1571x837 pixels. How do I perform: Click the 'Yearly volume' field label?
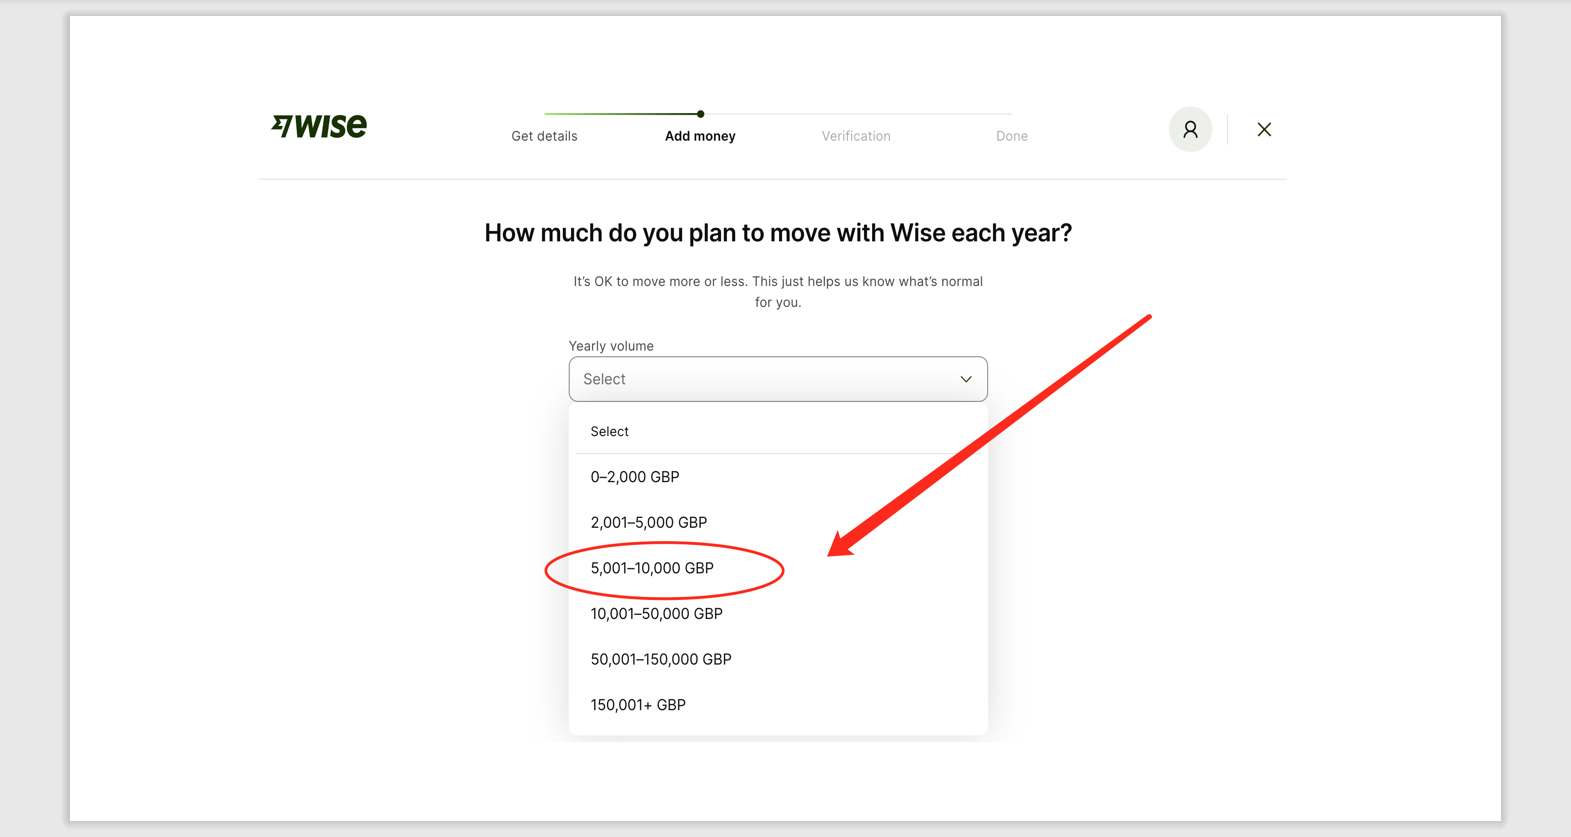[x=611, y=346]
